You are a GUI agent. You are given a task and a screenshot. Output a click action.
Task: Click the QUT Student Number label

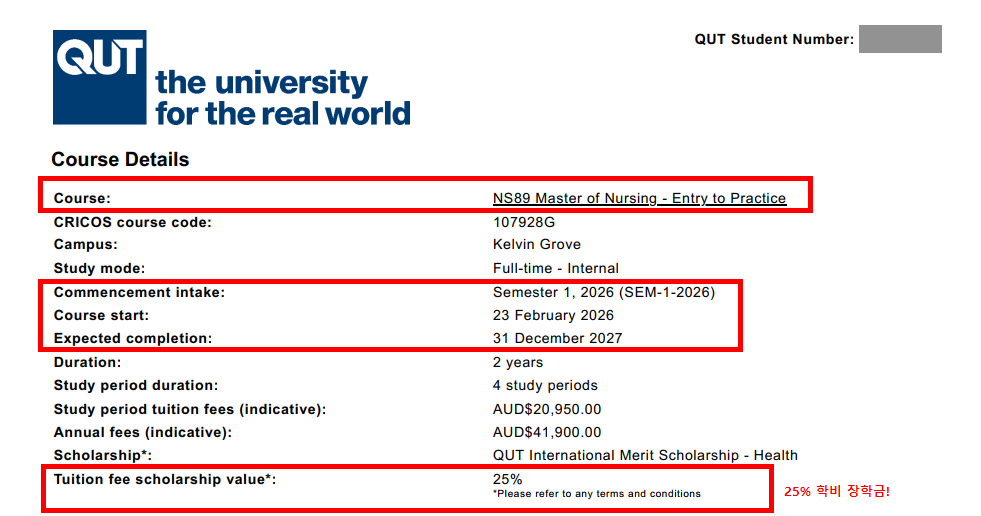click(774, 40)
